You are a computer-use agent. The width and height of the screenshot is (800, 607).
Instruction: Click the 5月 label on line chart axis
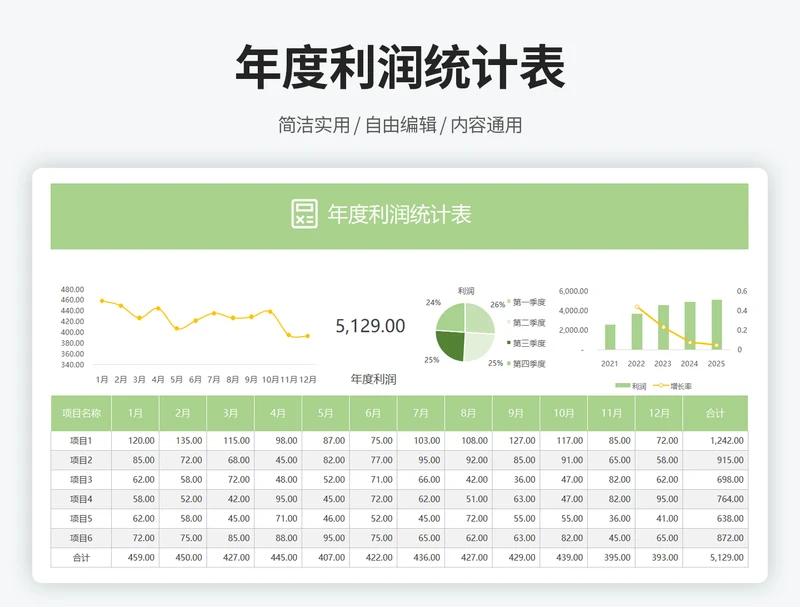click(177, 380)
